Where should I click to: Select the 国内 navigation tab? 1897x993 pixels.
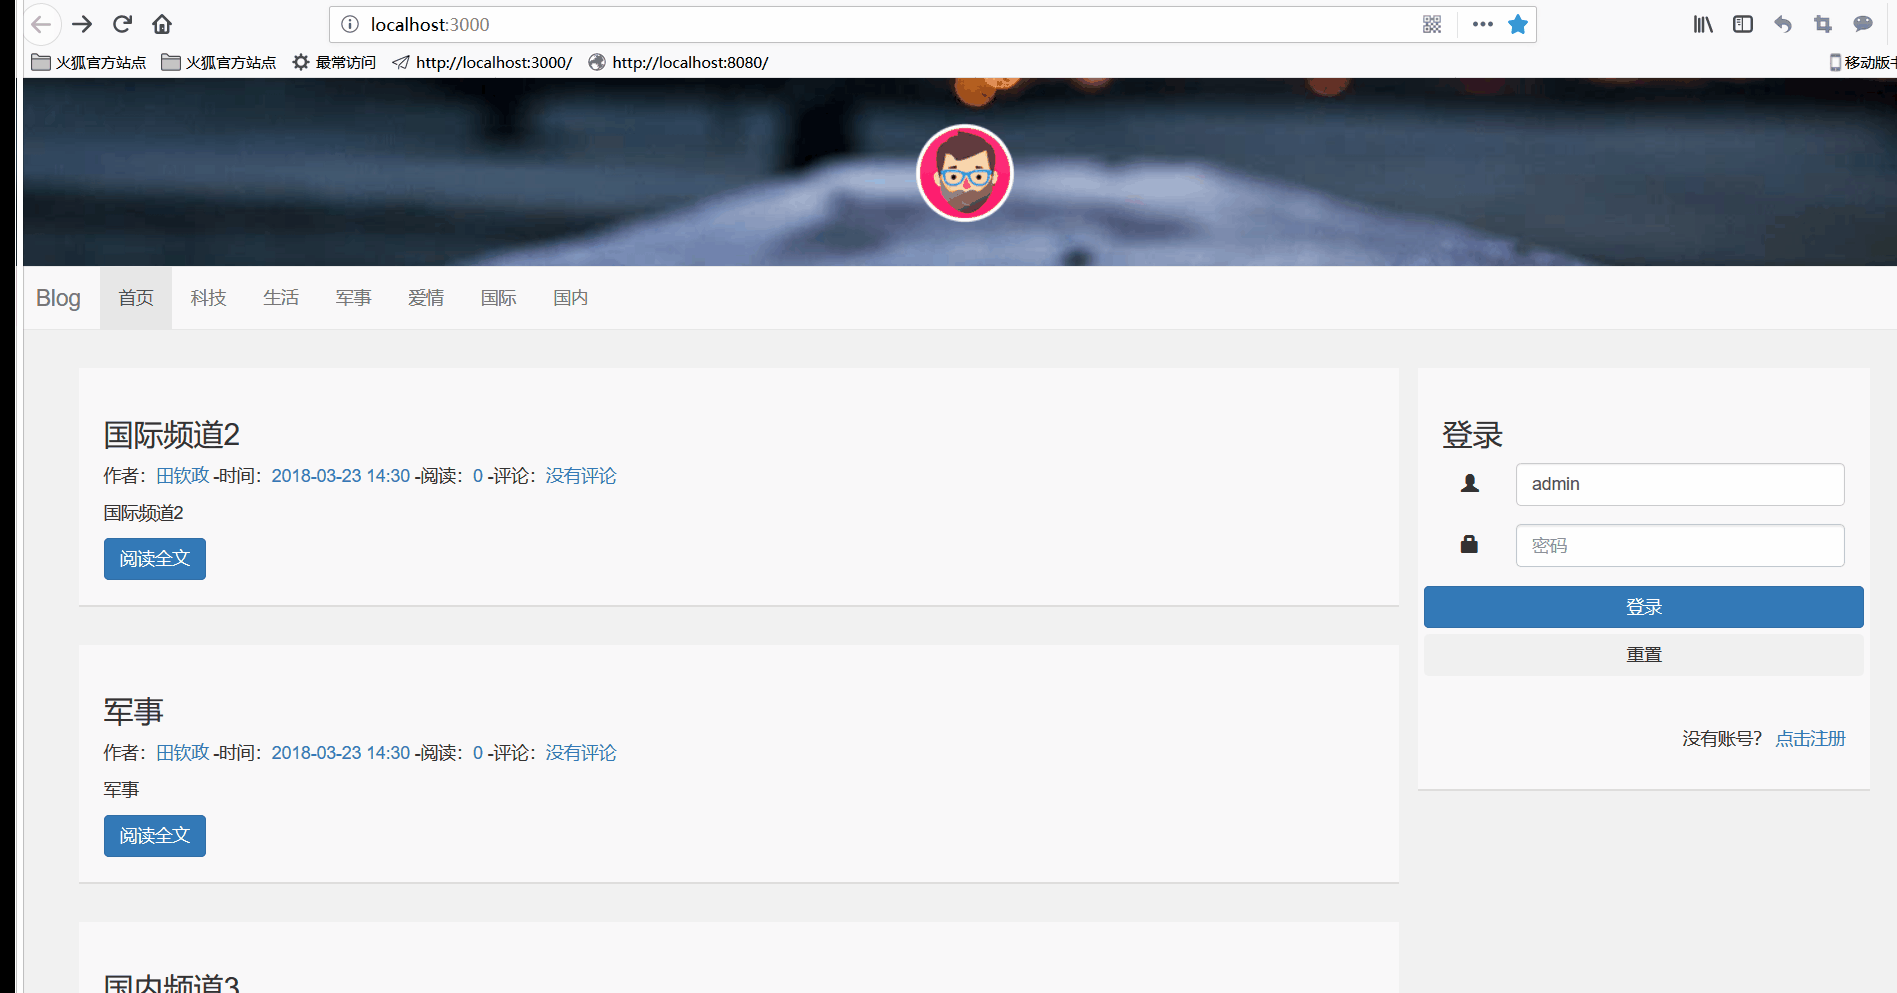tap(571, 298)
